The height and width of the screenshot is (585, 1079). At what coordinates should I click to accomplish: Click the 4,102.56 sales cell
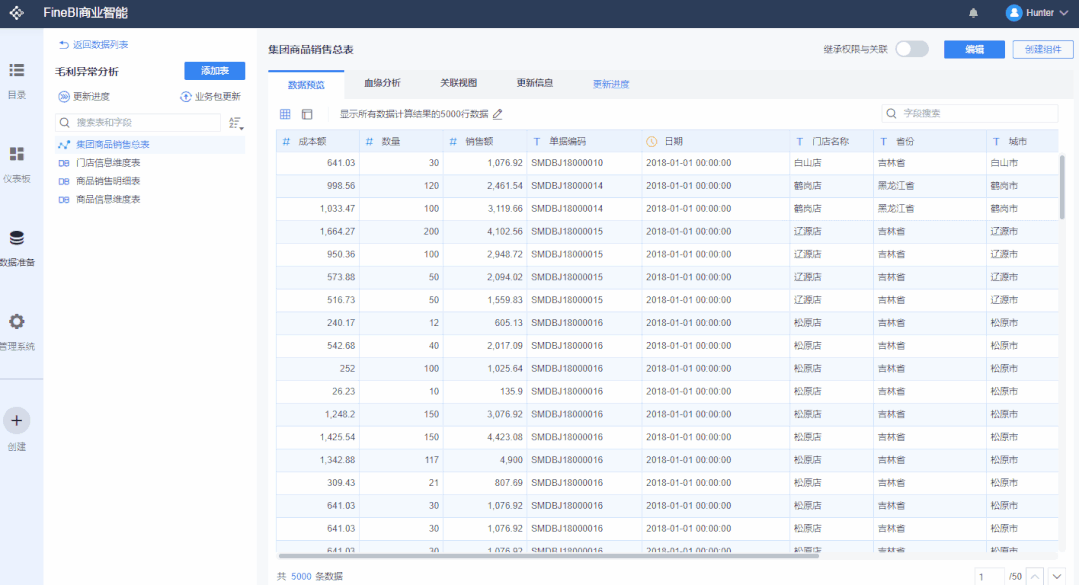(485, 231)
